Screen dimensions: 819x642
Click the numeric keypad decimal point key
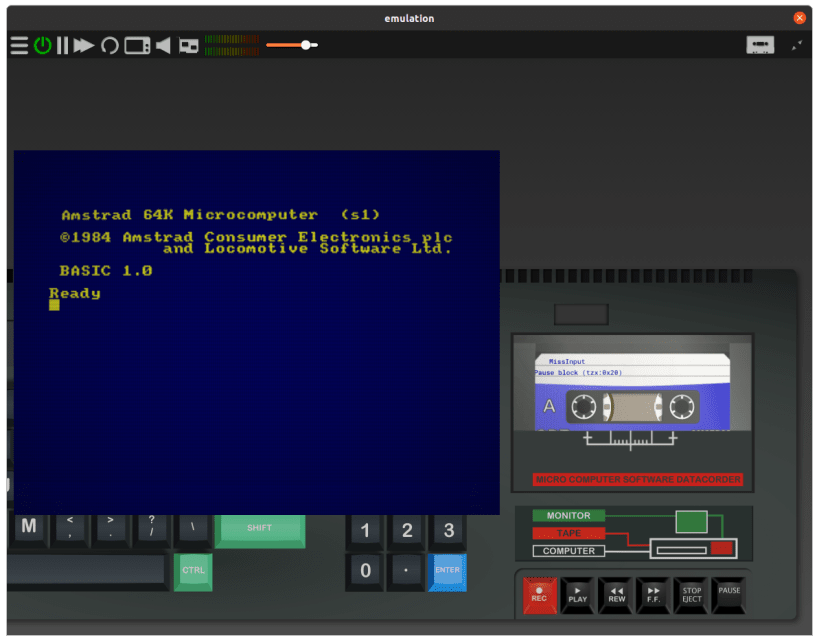(406, 571)
